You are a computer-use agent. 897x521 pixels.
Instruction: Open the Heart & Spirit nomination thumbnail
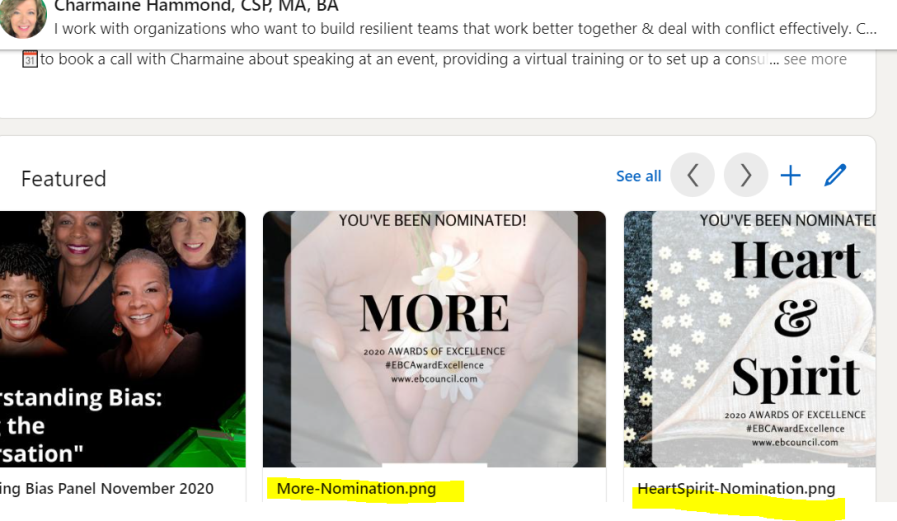[x=749, y=339]
